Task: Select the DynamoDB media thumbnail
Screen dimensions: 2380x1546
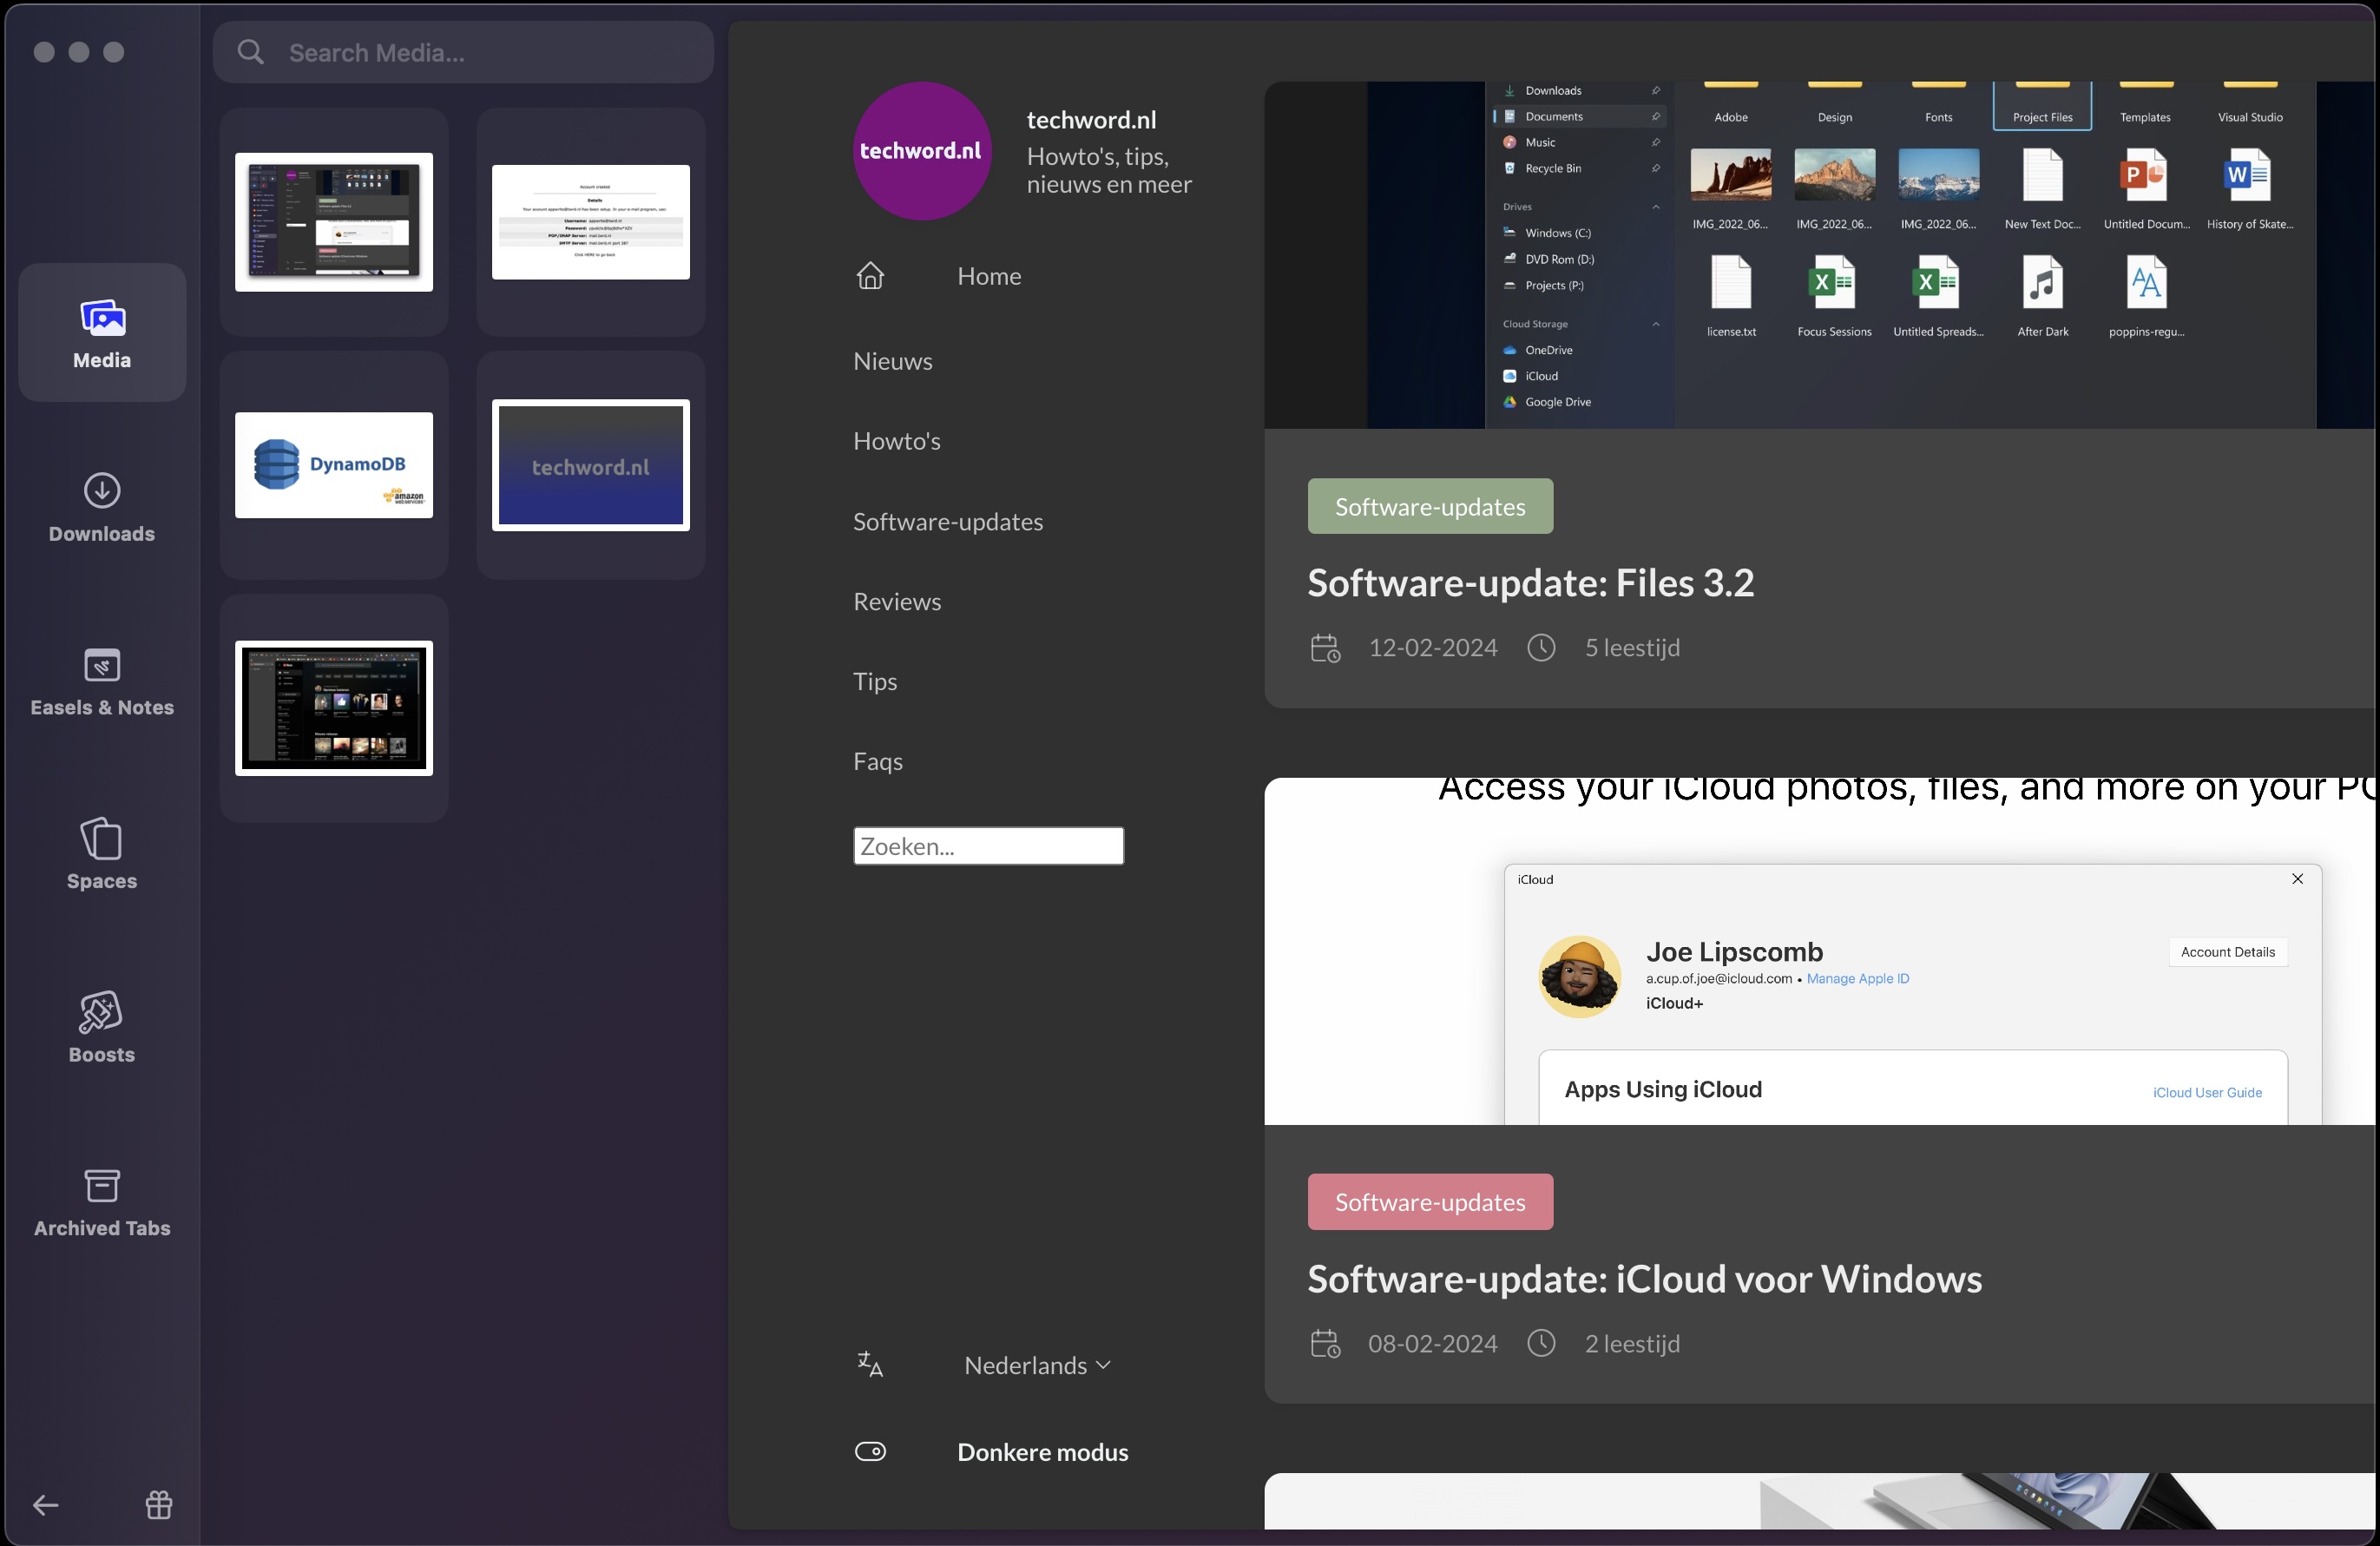Action: coord(334,465)
